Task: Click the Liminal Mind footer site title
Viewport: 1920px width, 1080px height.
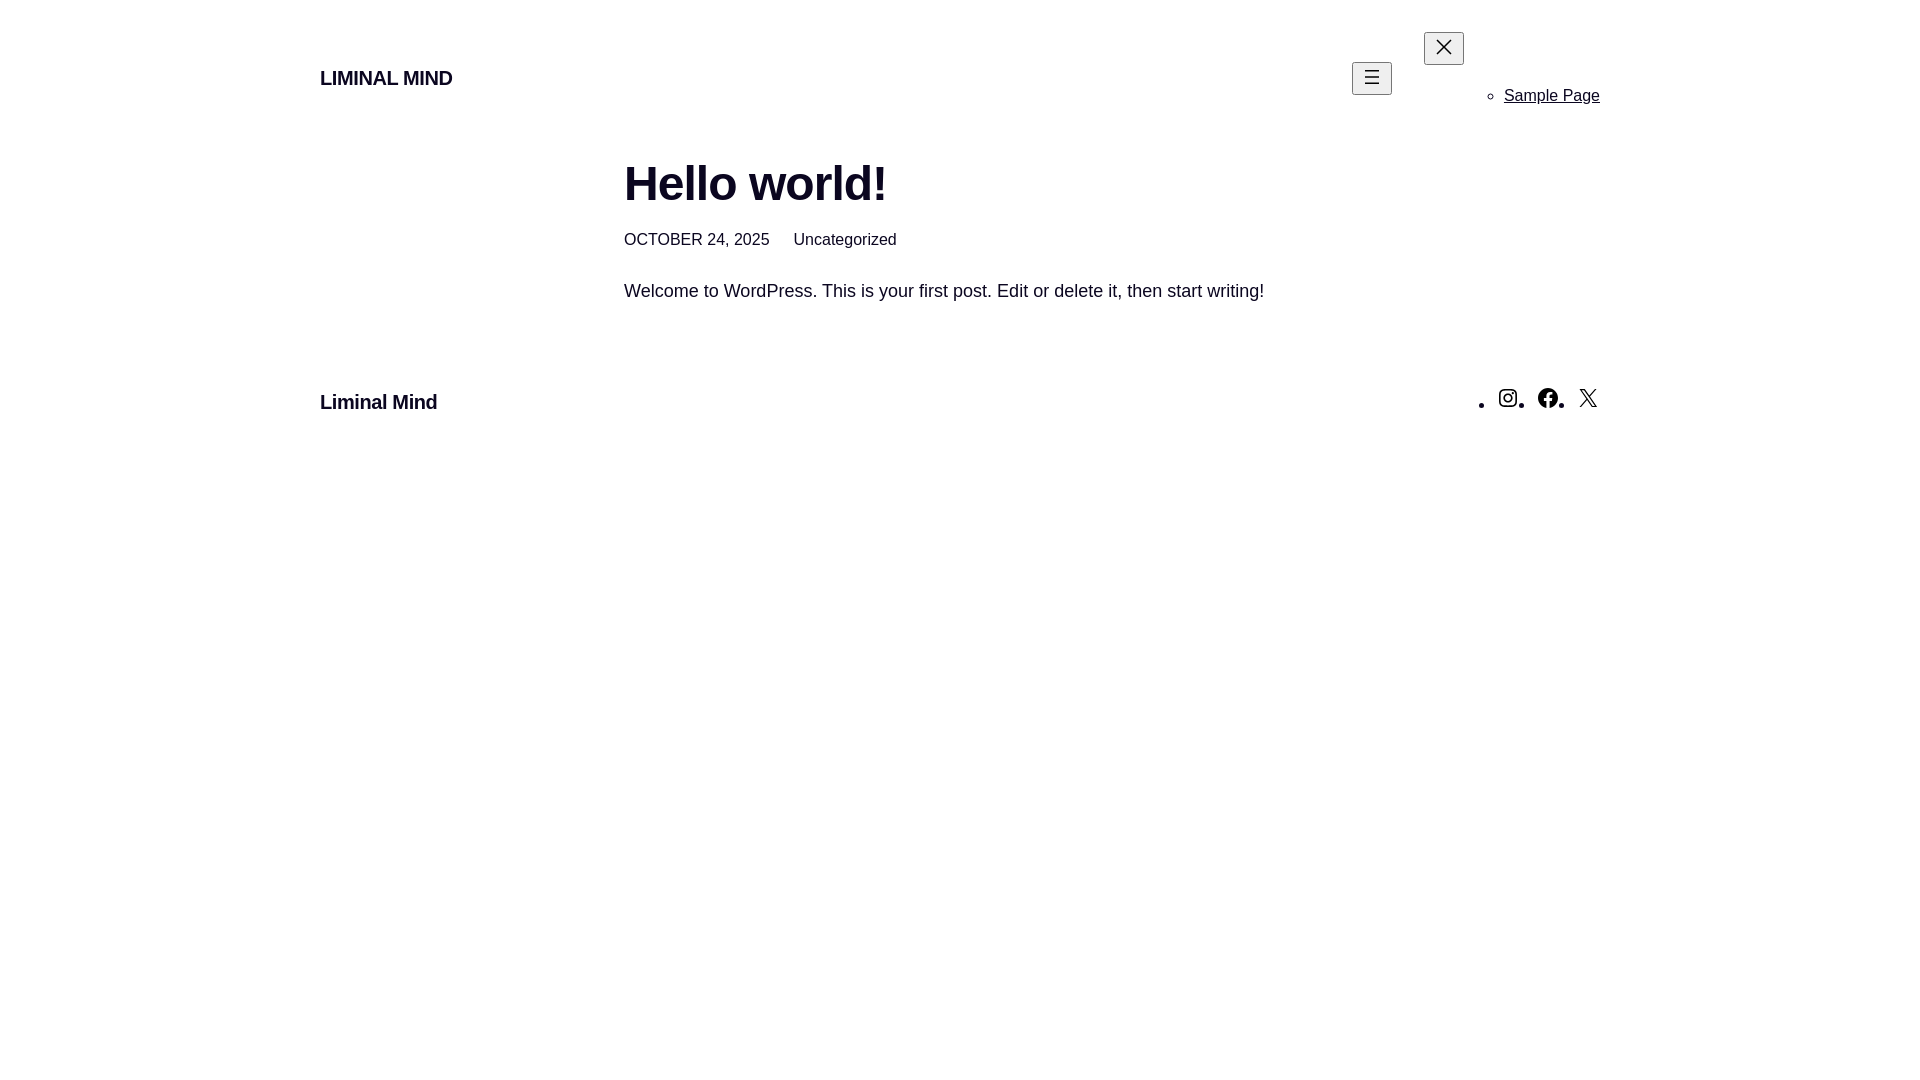Action: pos(378,402)
